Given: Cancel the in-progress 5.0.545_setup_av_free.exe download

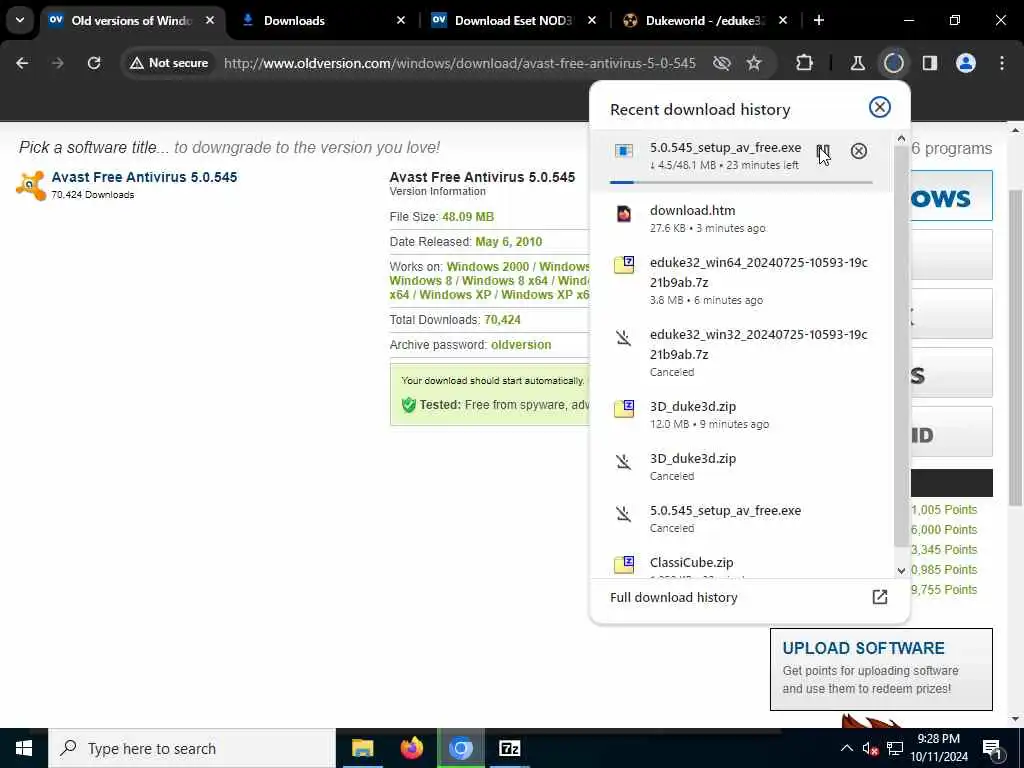Looking at the screenshot, I should tap(859, 152).
